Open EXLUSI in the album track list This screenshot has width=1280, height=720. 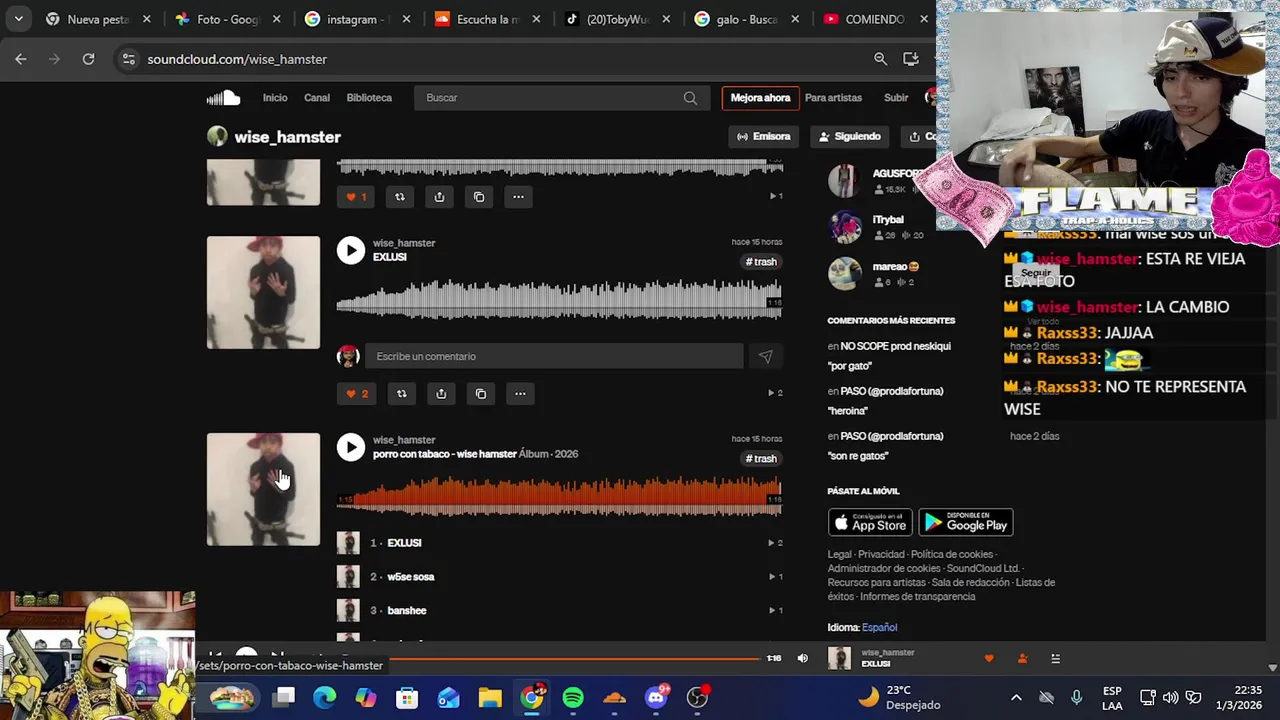(x=404, y=543)
